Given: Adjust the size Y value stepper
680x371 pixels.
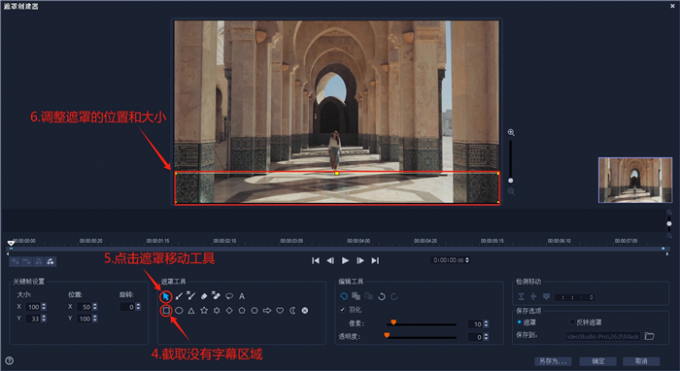Looking at the screenshot, I should [x=43, y=318].
